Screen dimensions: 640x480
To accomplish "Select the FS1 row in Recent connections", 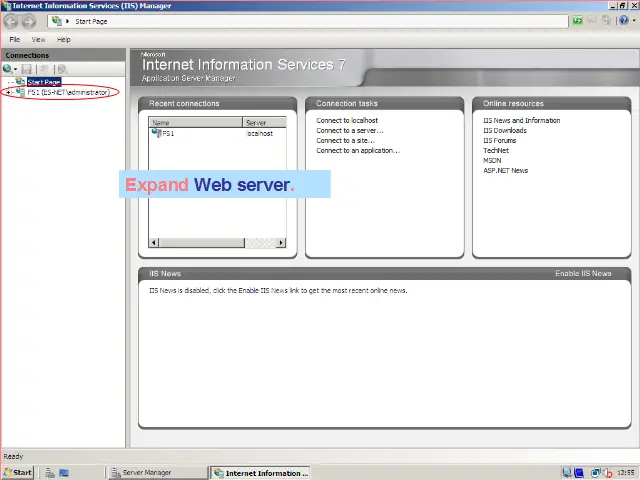I will 217,133.
